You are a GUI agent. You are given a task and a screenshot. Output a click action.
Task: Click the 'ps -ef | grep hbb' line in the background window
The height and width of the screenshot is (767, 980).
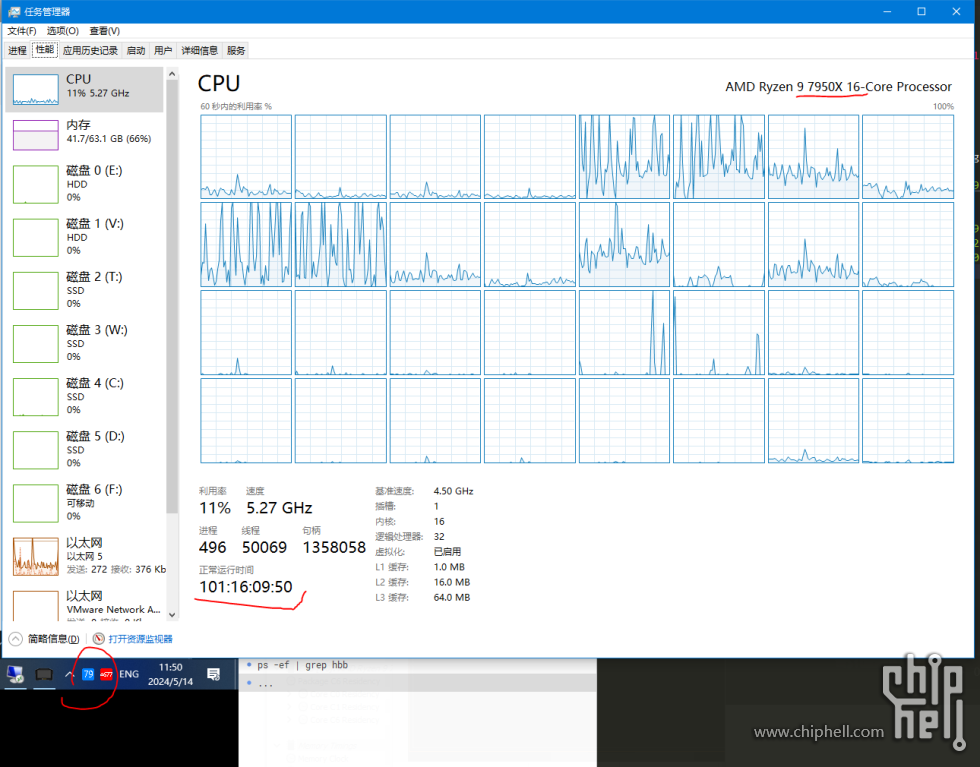tap(304, 665)
